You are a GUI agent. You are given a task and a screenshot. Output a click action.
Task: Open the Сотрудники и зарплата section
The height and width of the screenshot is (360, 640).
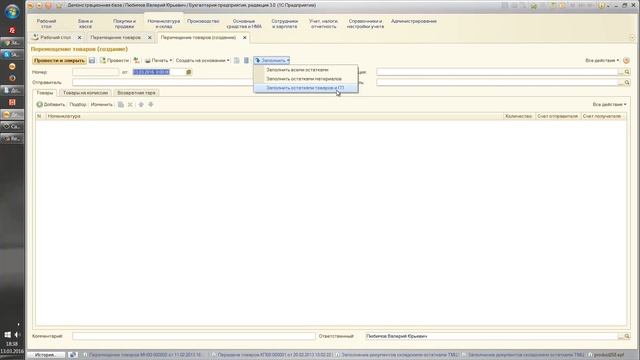284,24
